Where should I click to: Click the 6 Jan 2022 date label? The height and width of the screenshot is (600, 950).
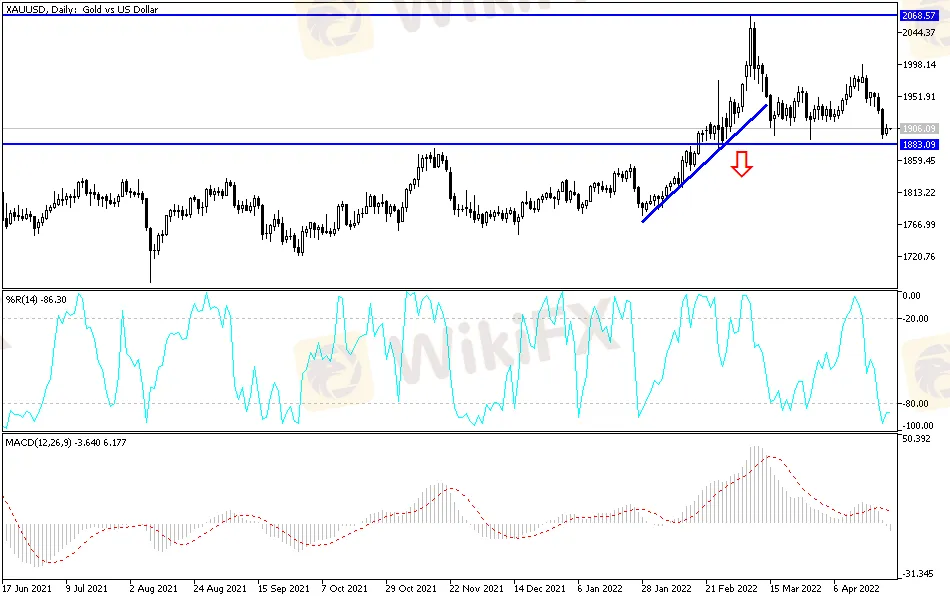(600, 588)
